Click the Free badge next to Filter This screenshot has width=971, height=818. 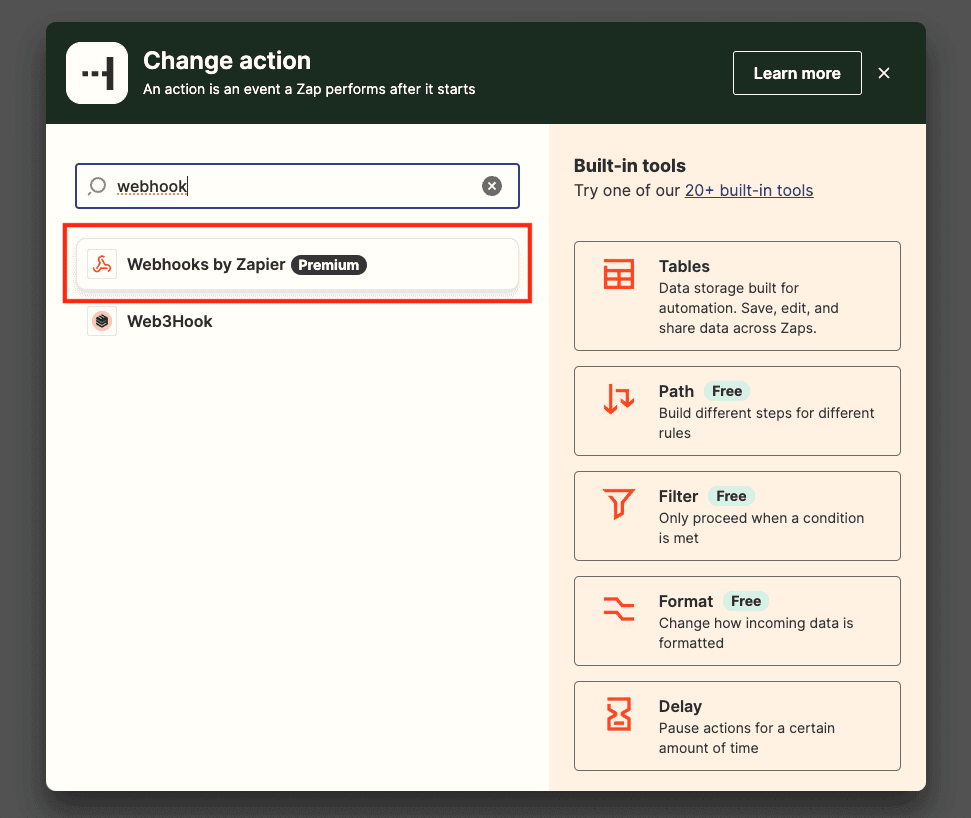point(731,496)
